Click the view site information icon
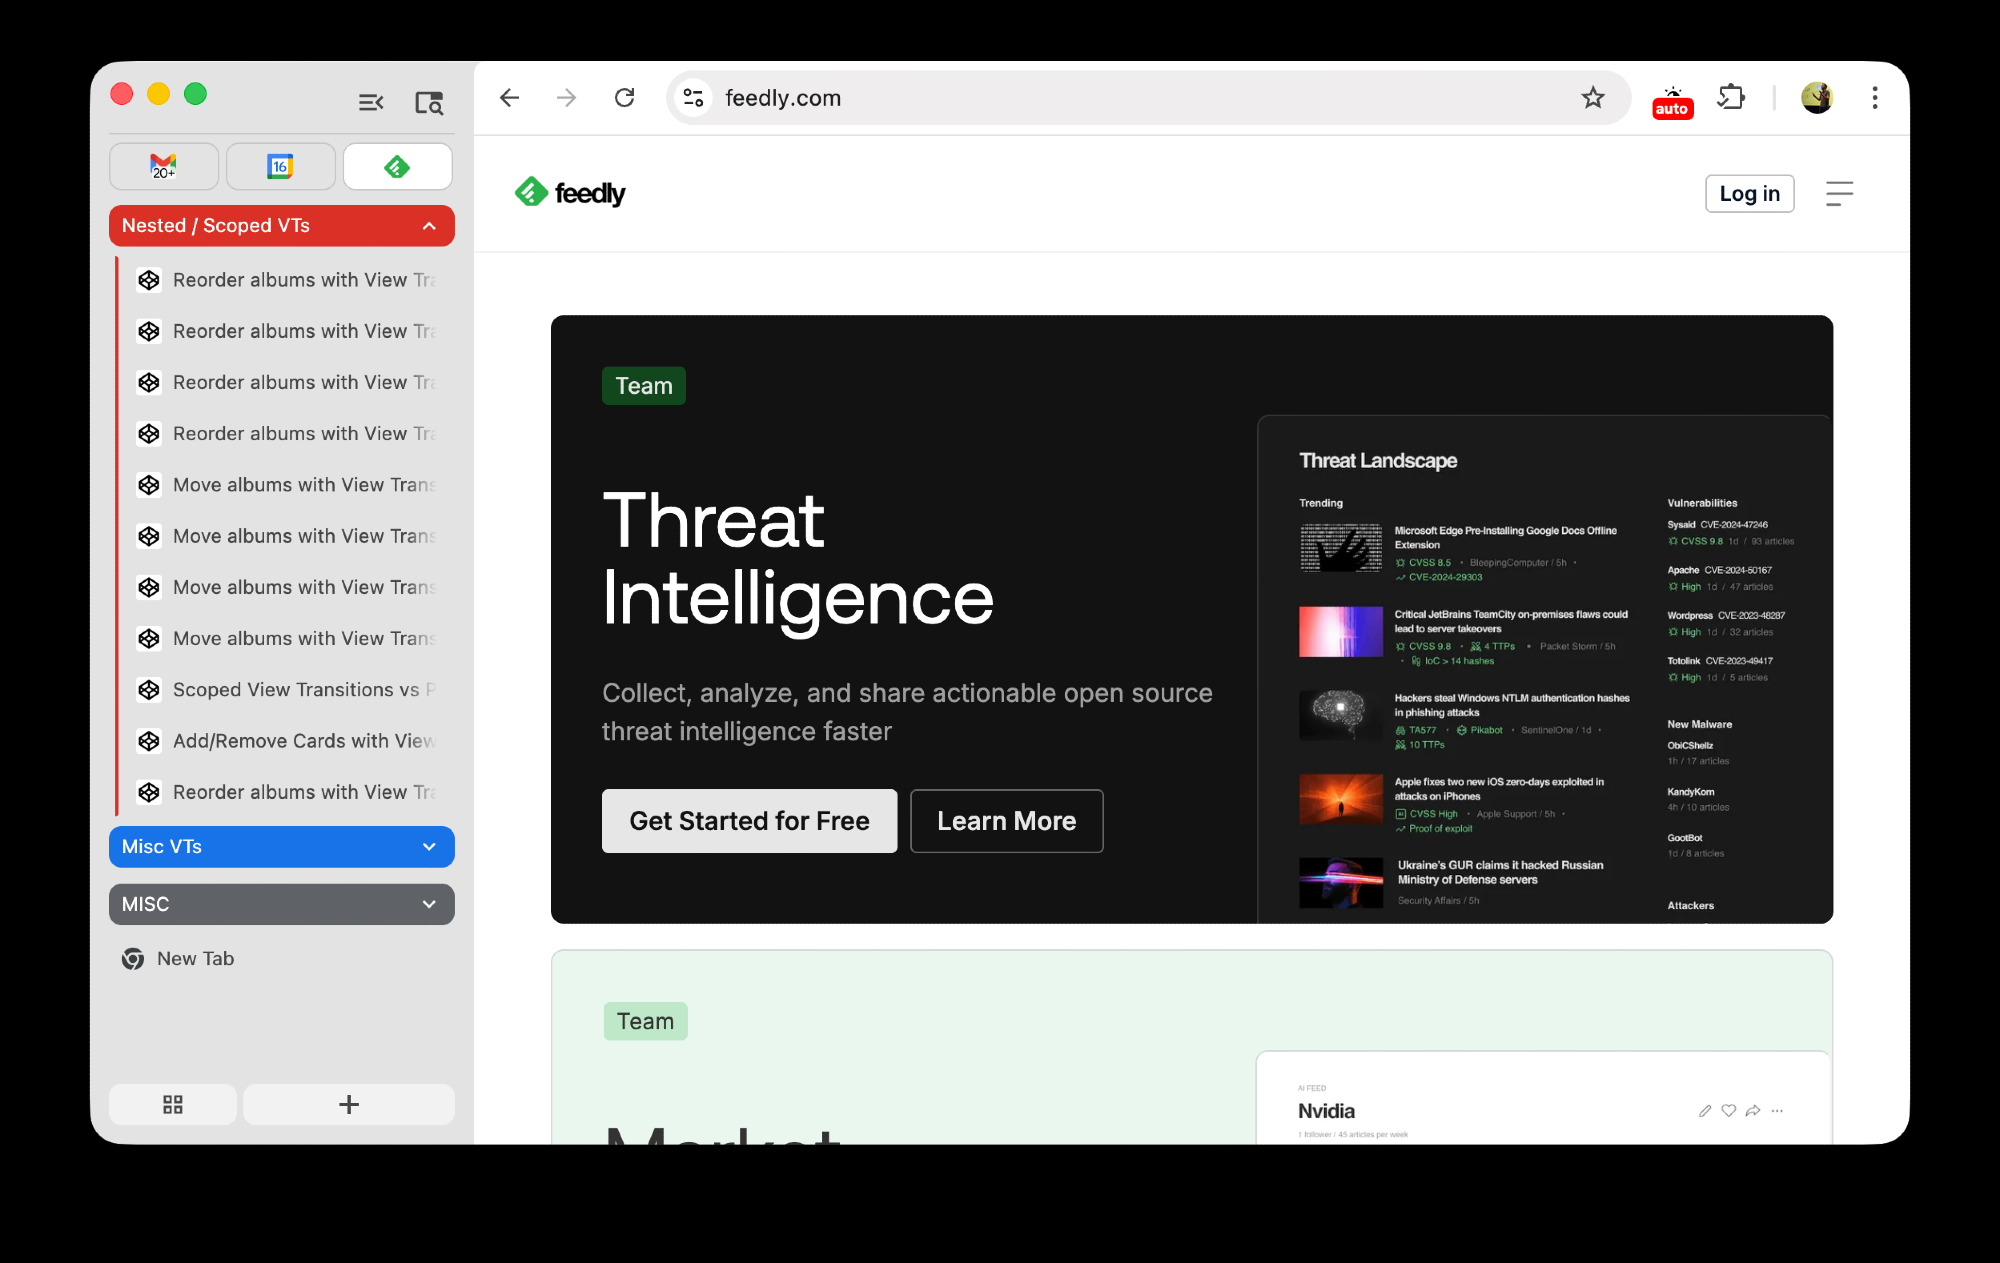Image resolution: width=2000 pixels, height=1263 pixels. coord(693,98)
